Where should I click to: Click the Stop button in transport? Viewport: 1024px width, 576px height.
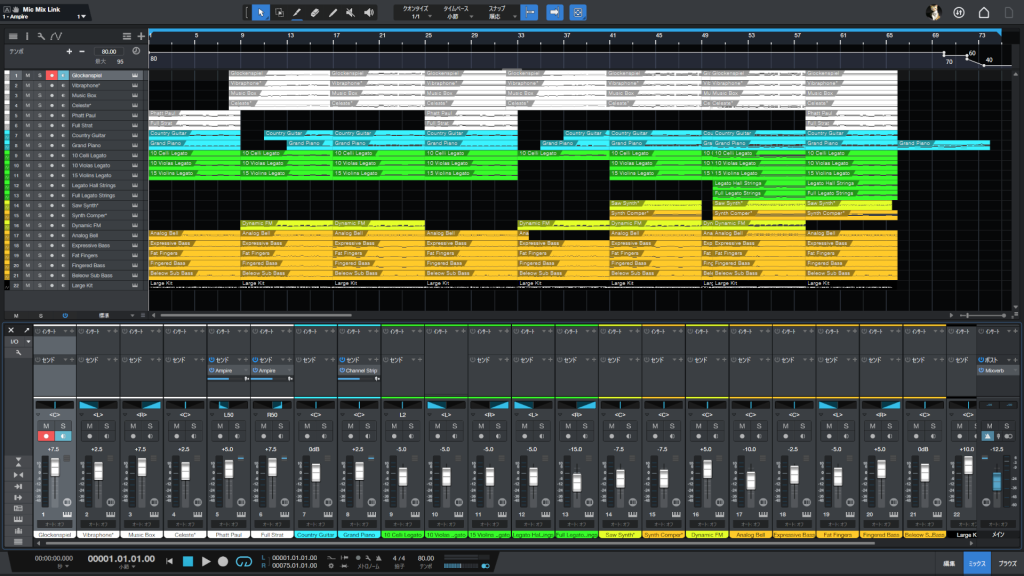coord(187,561)
